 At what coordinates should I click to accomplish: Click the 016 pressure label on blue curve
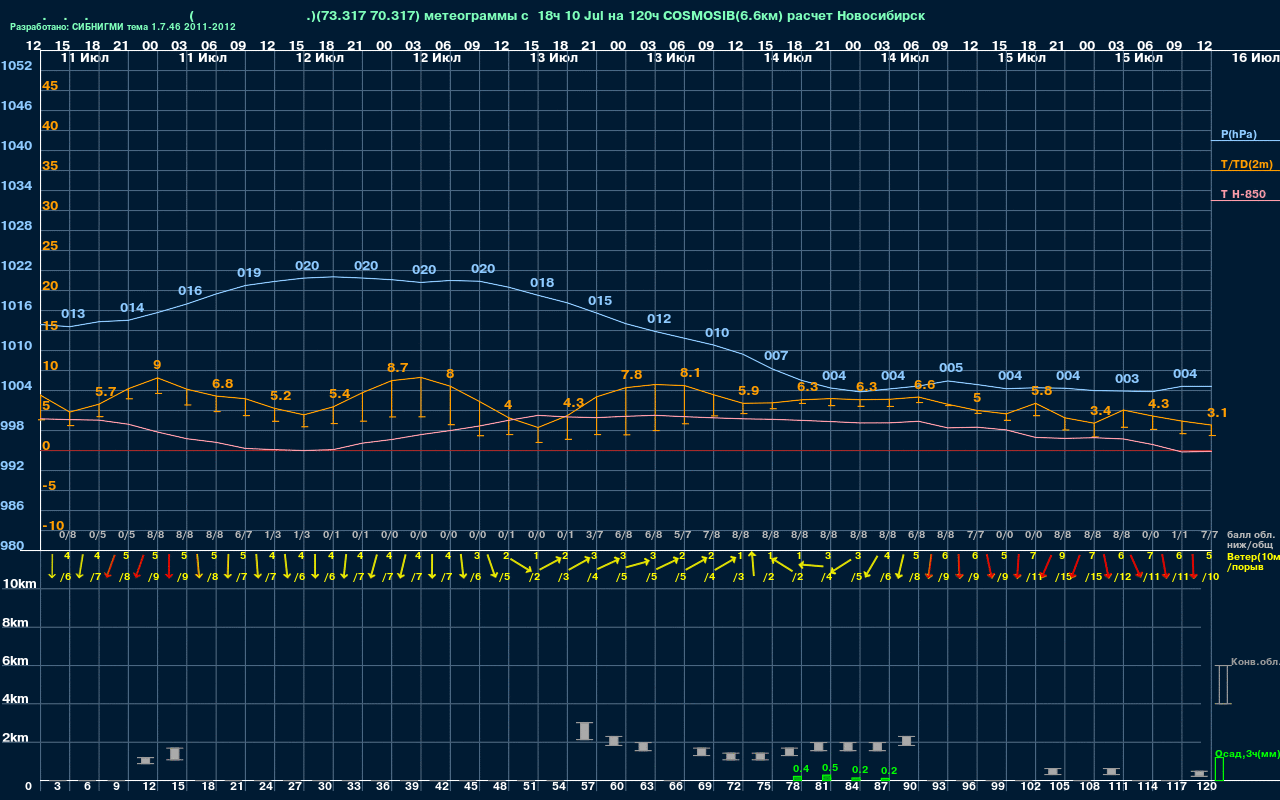(190, 291)
